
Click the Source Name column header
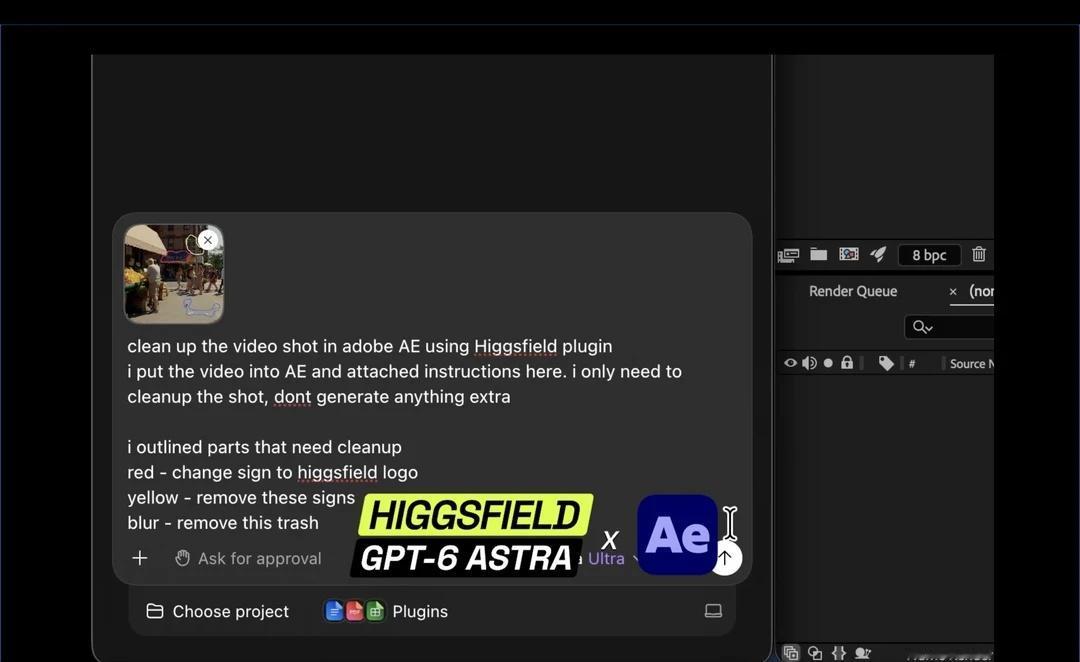[971, 364]
